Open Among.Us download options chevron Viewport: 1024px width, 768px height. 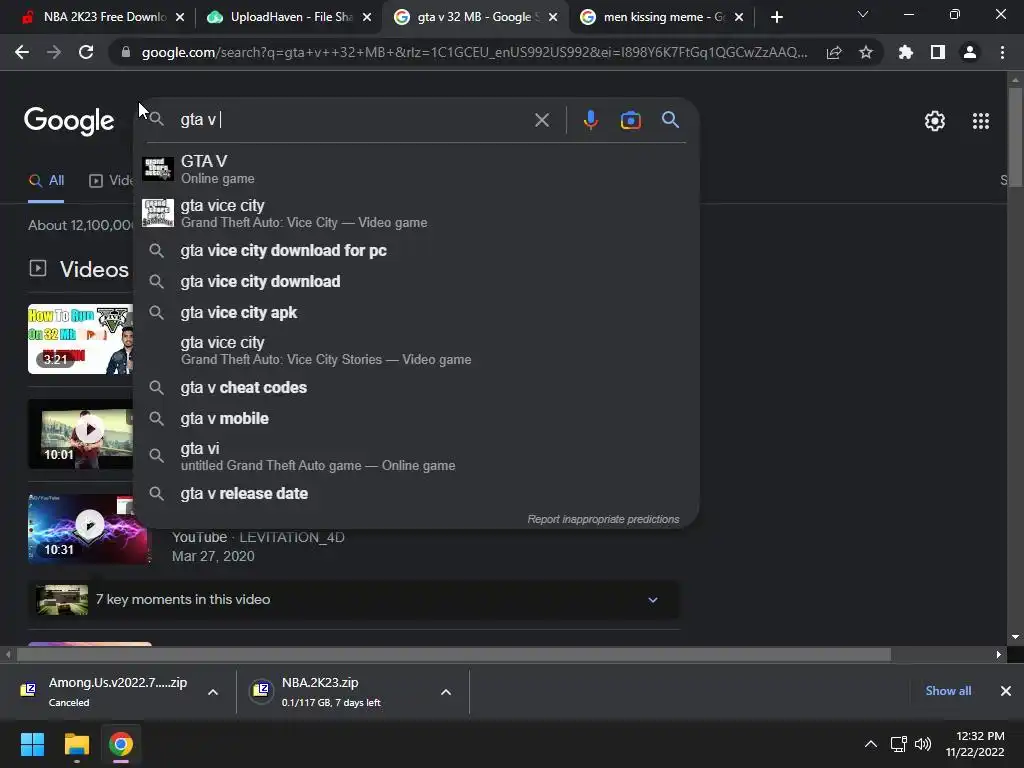coord(213,692)
